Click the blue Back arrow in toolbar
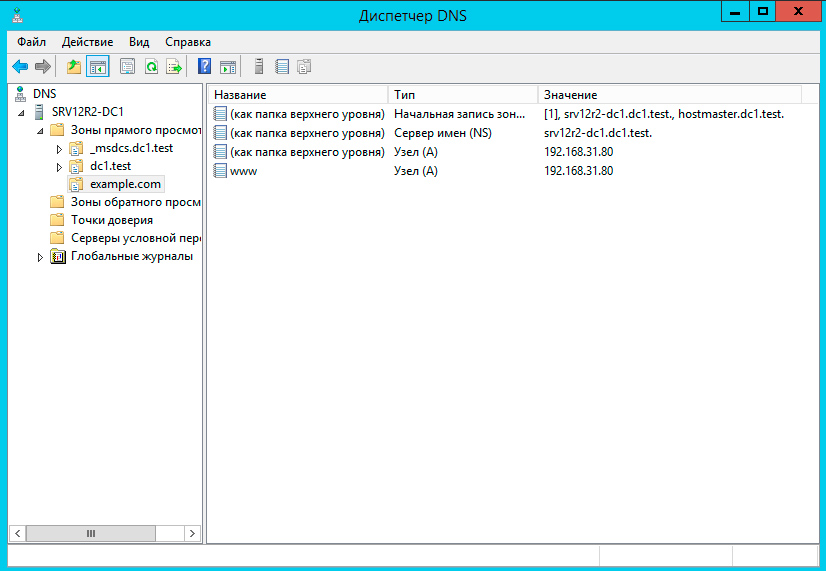Screen dimensions: 826x571 pyautogui.click(x=20, y=67)
